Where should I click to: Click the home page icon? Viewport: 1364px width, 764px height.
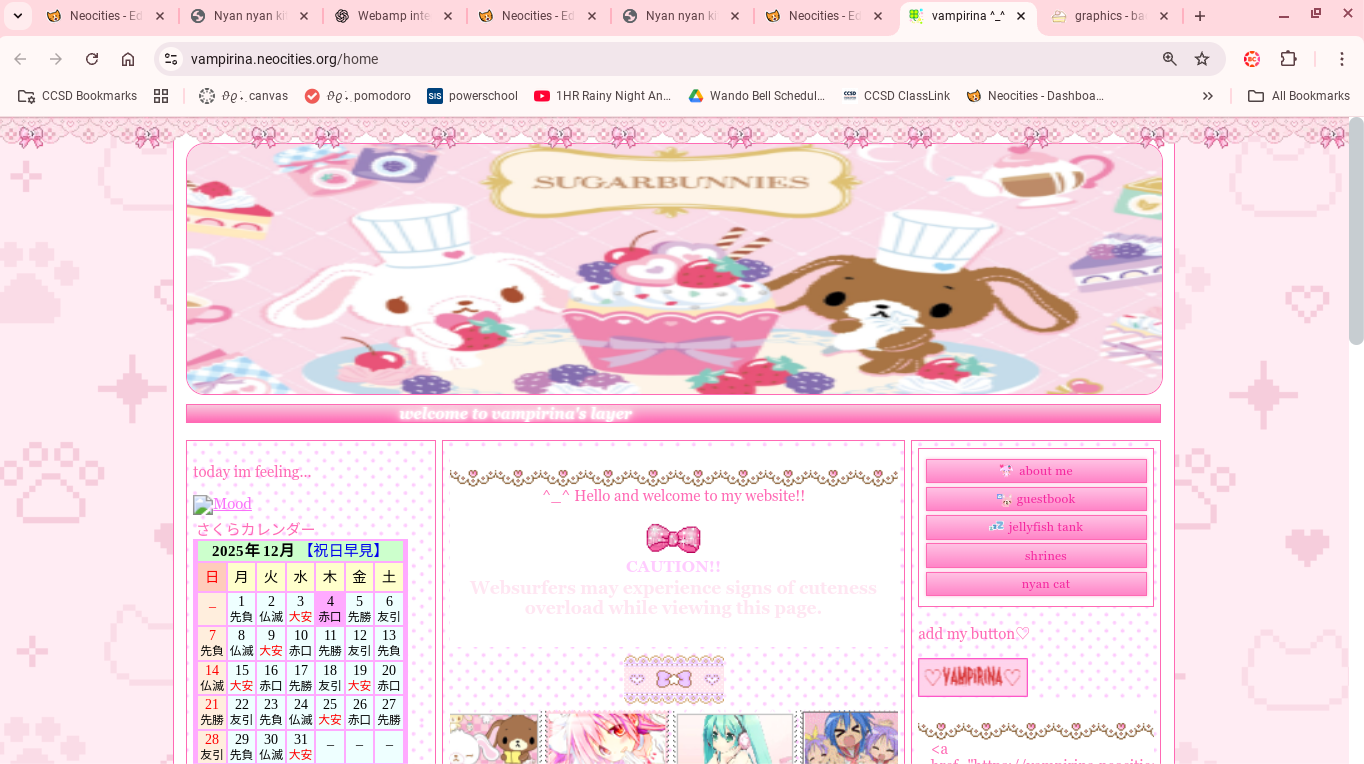pyautogui.click(x=128, y=59)
